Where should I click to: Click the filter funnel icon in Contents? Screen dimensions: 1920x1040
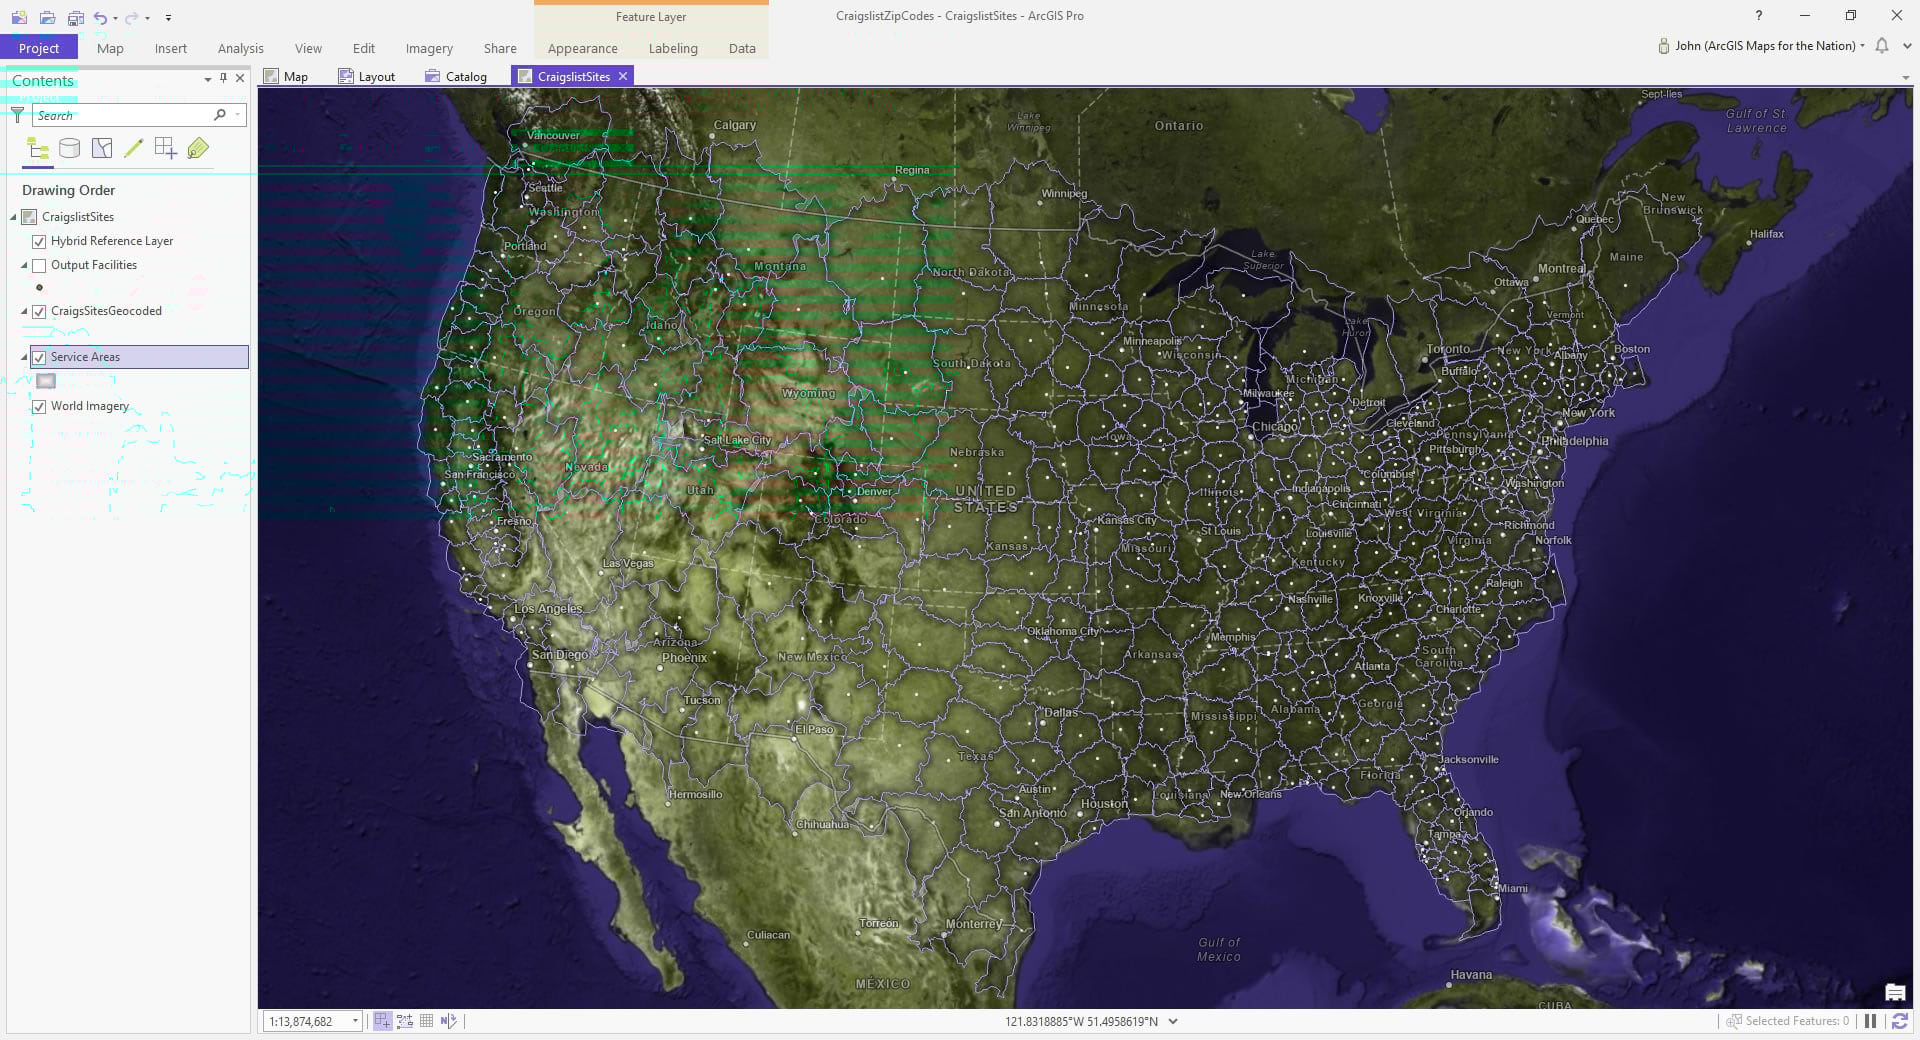pos(17,115)
